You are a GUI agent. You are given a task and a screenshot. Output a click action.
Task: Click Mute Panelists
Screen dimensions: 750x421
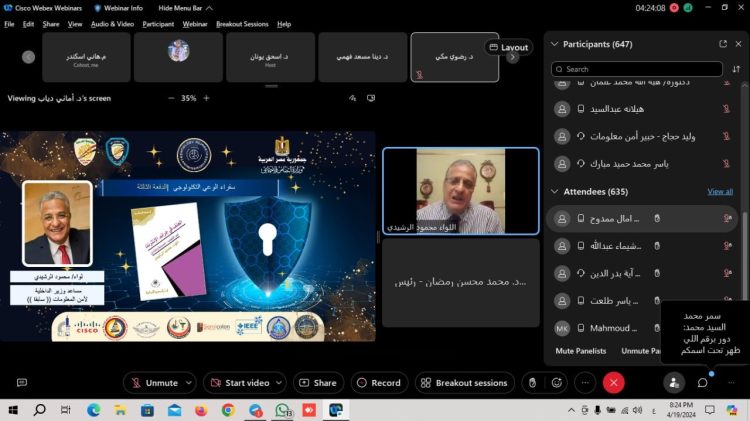(x=581, y=351)
